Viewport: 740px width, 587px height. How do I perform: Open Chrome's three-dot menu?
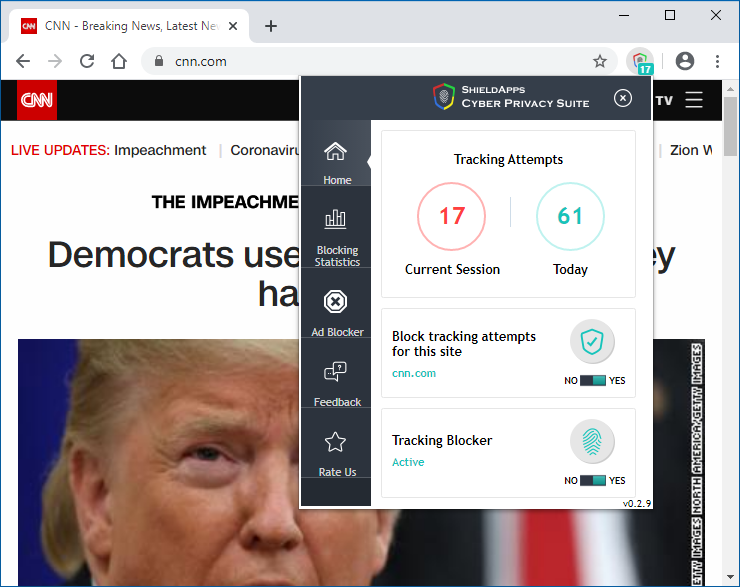pos(717,61)
